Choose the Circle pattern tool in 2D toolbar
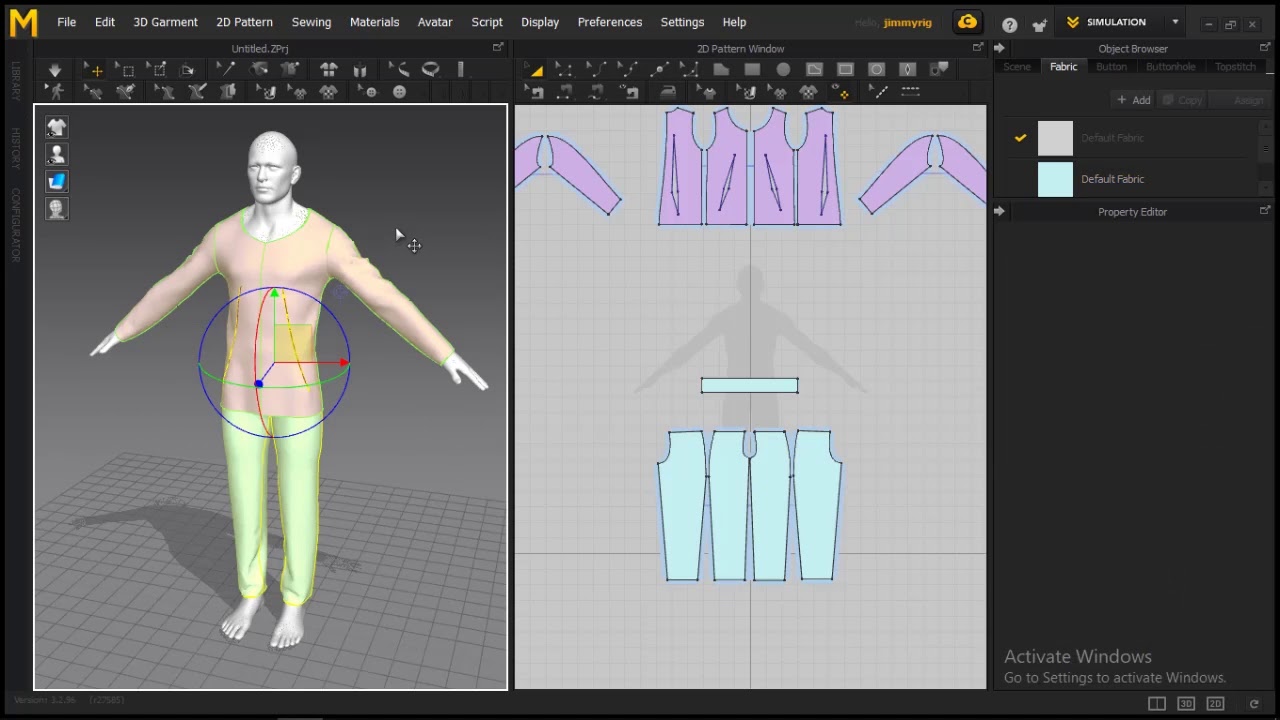Viewport: 1280px width, 720px height. click(783, 69)
